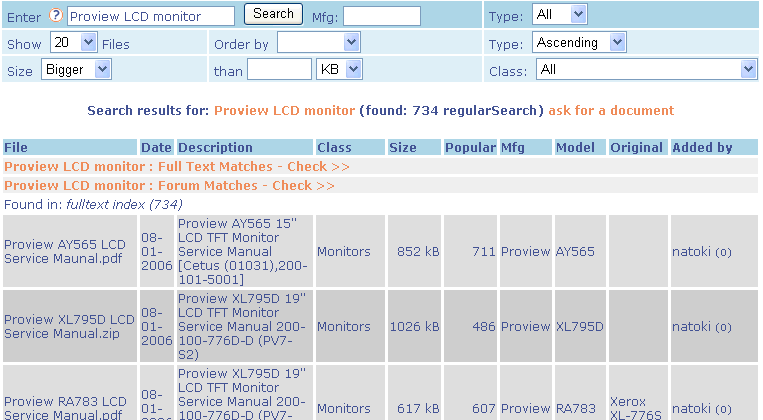
Task: Click the popularity value 607
Action: click(x=484, y=408)
